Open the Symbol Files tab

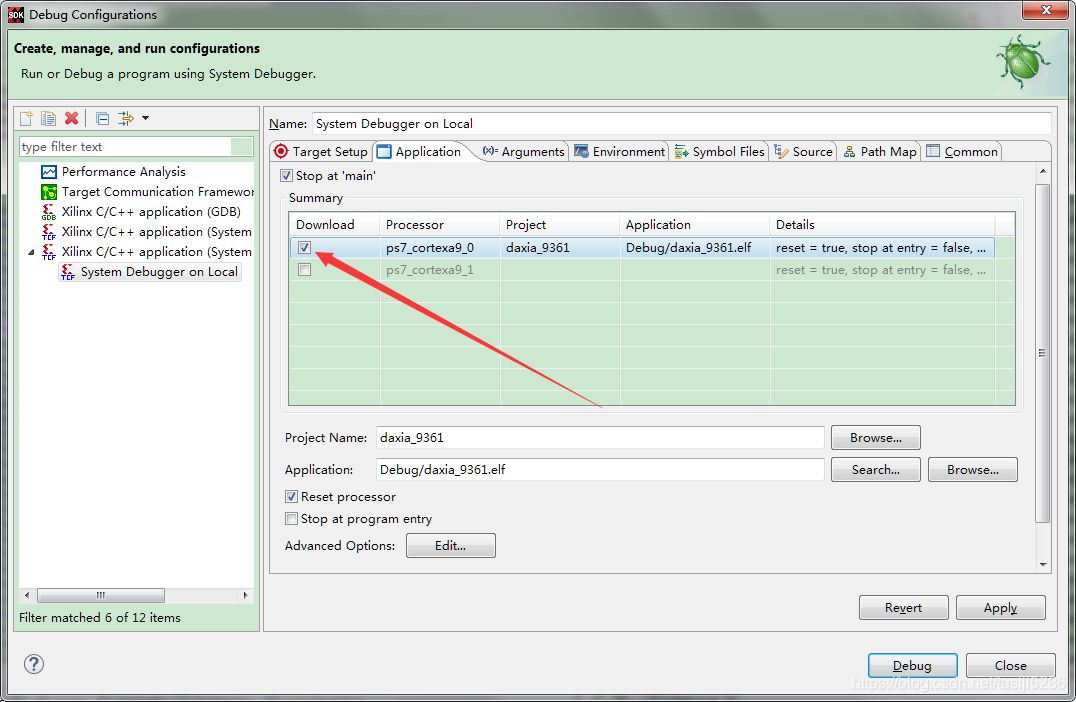click(720, 151)
